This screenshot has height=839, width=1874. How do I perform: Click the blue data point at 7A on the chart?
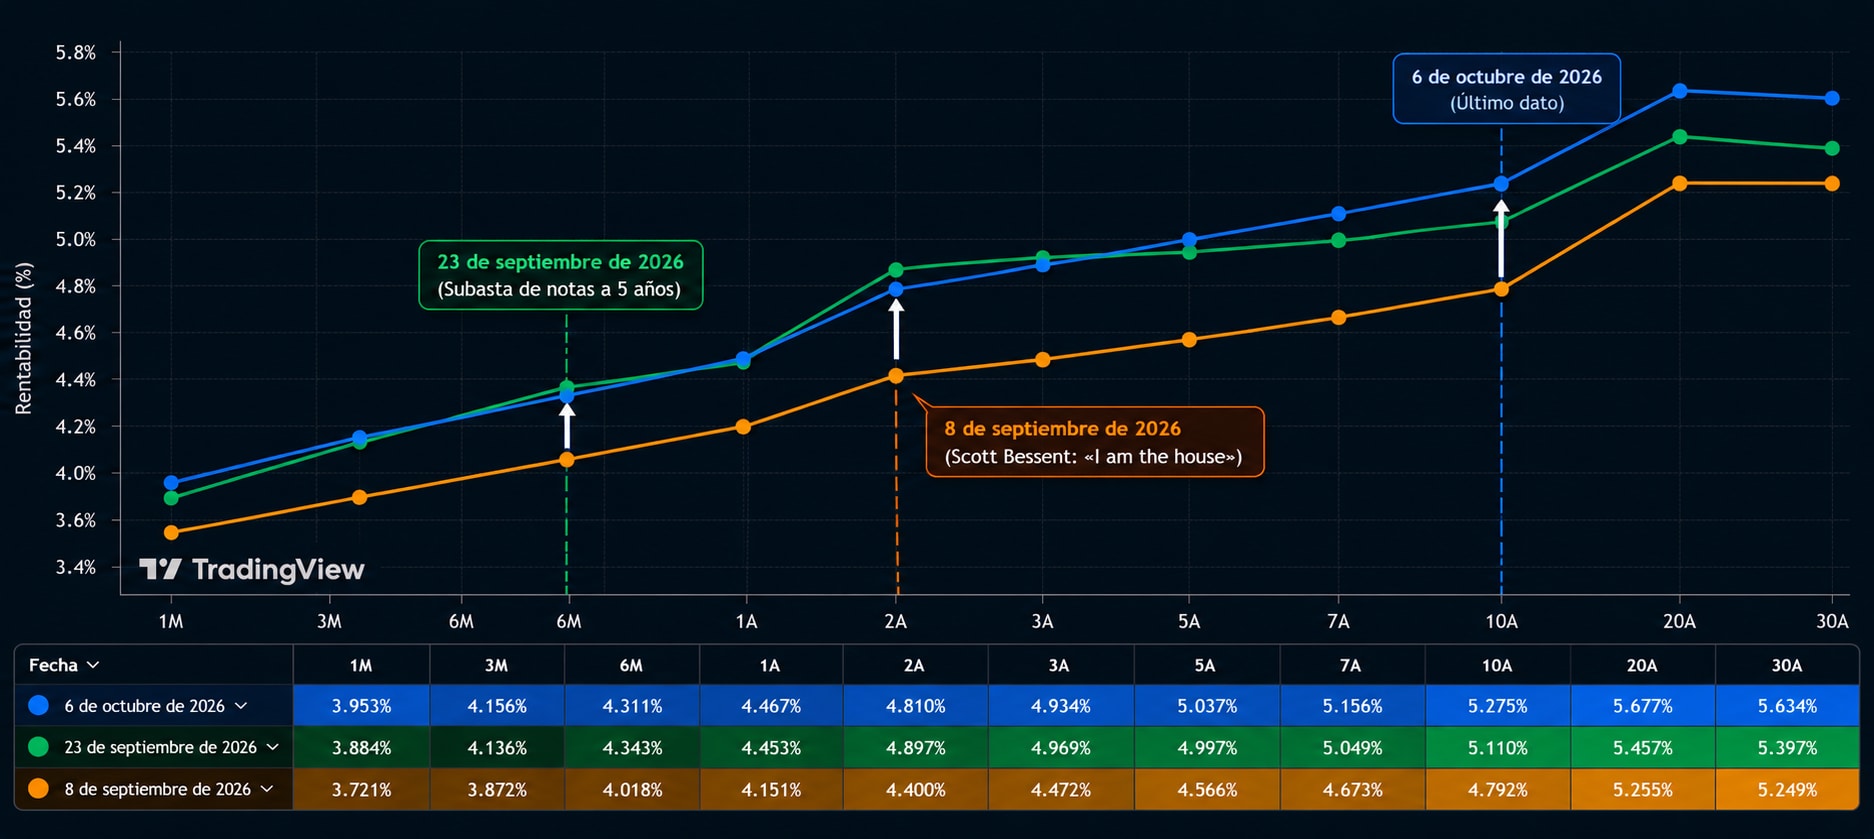(1338, 214)
